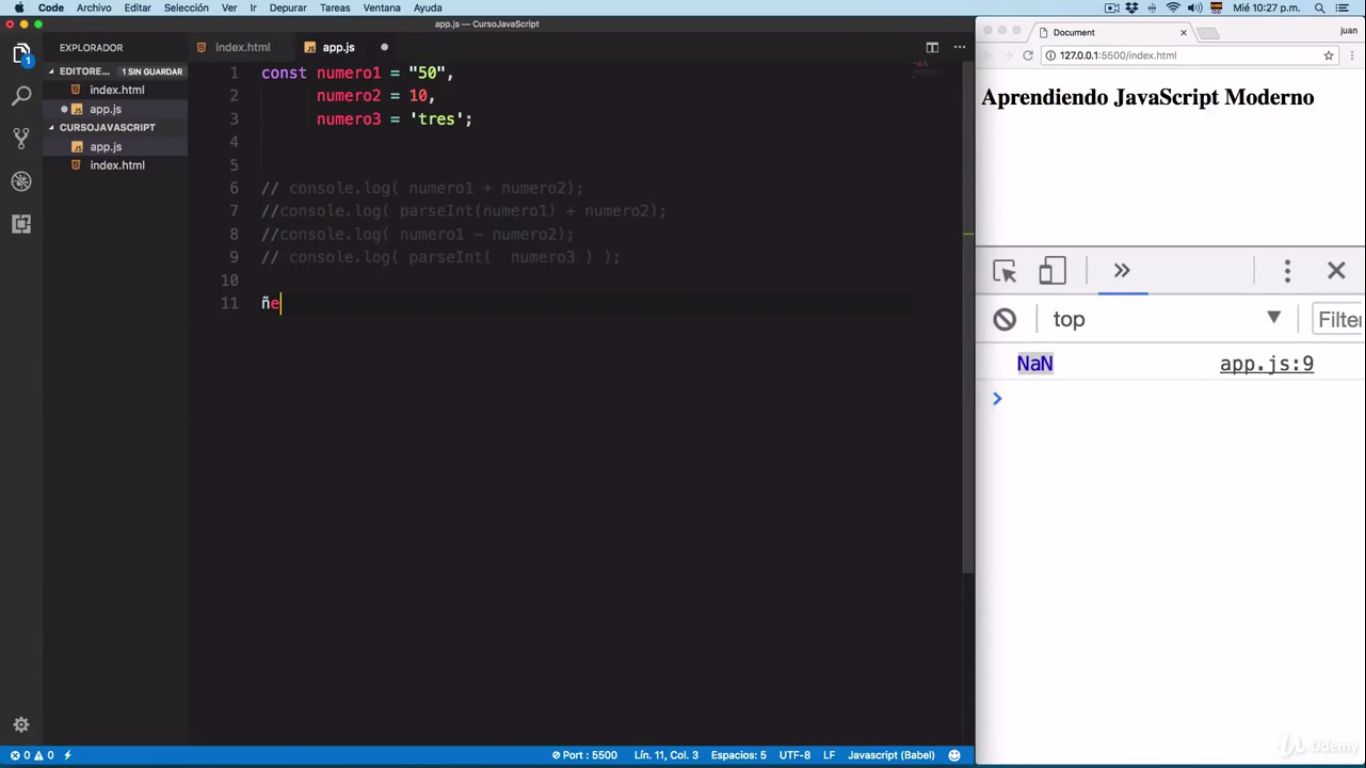Image resolution: width=1366 pixels, height=768 pixels.
Task: Click the console Filter input field
Action: click(1343, 319)
